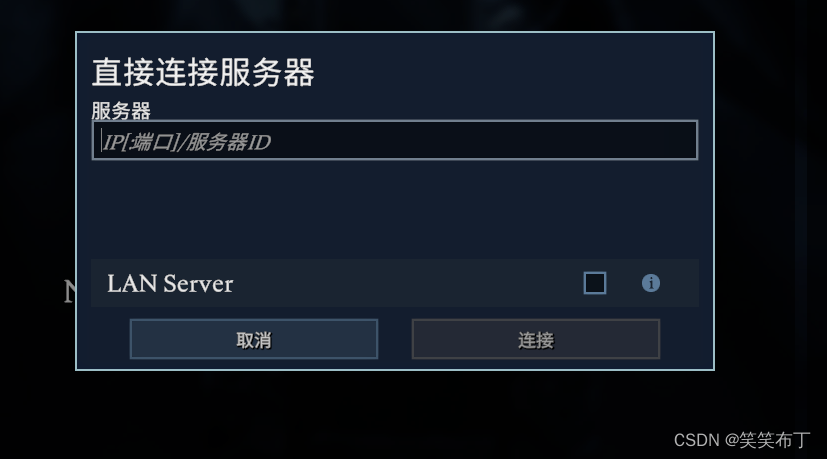Click the LAN Server label text

tap(170, 284)
